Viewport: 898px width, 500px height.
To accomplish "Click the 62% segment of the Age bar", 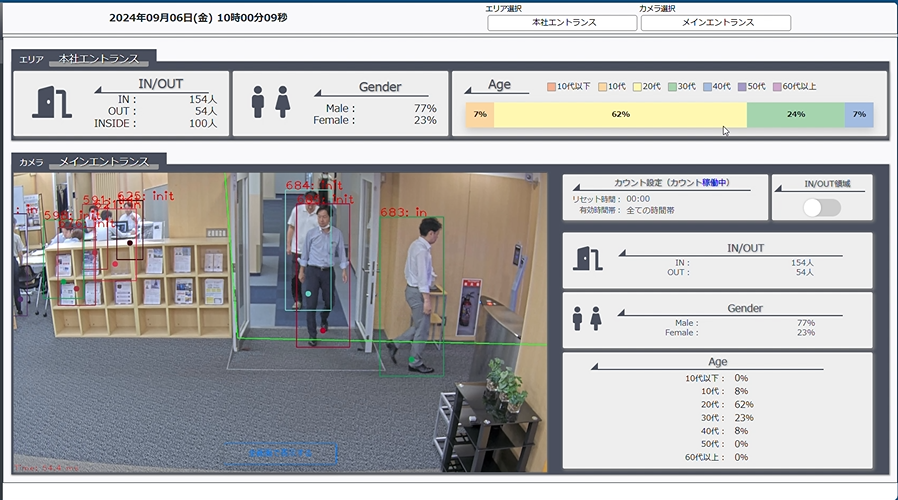I will 620,115.
